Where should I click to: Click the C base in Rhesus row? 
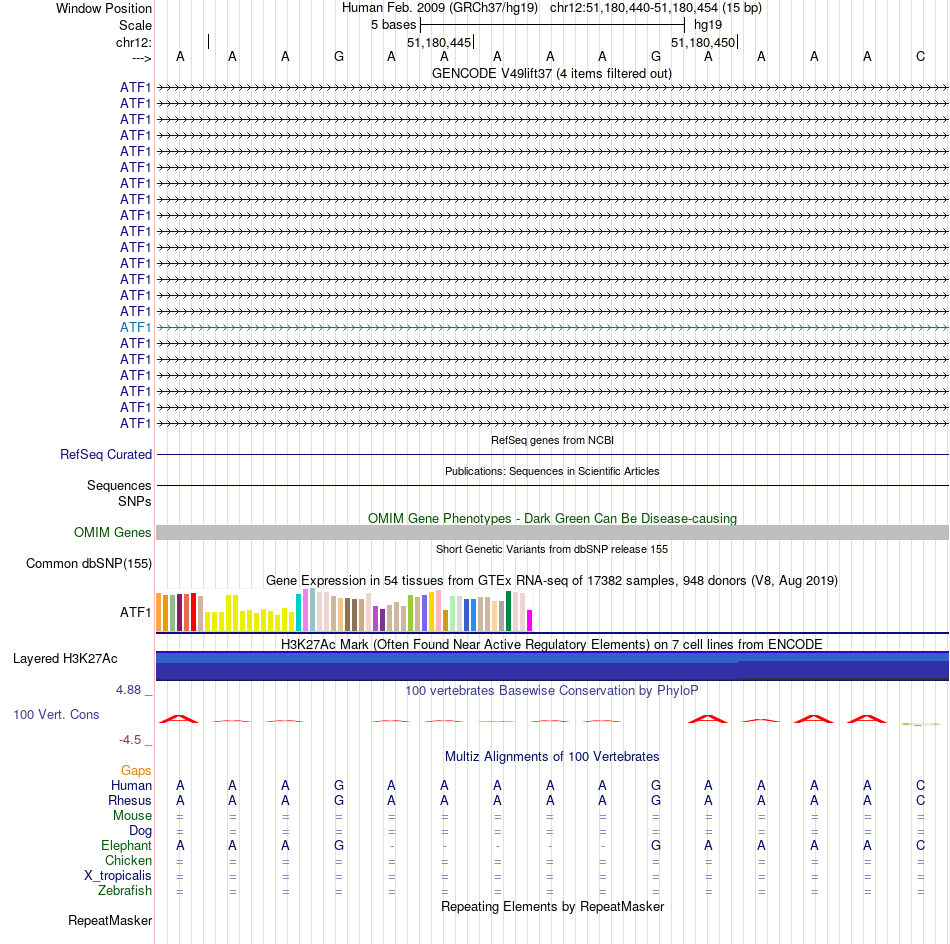(920, 800)
